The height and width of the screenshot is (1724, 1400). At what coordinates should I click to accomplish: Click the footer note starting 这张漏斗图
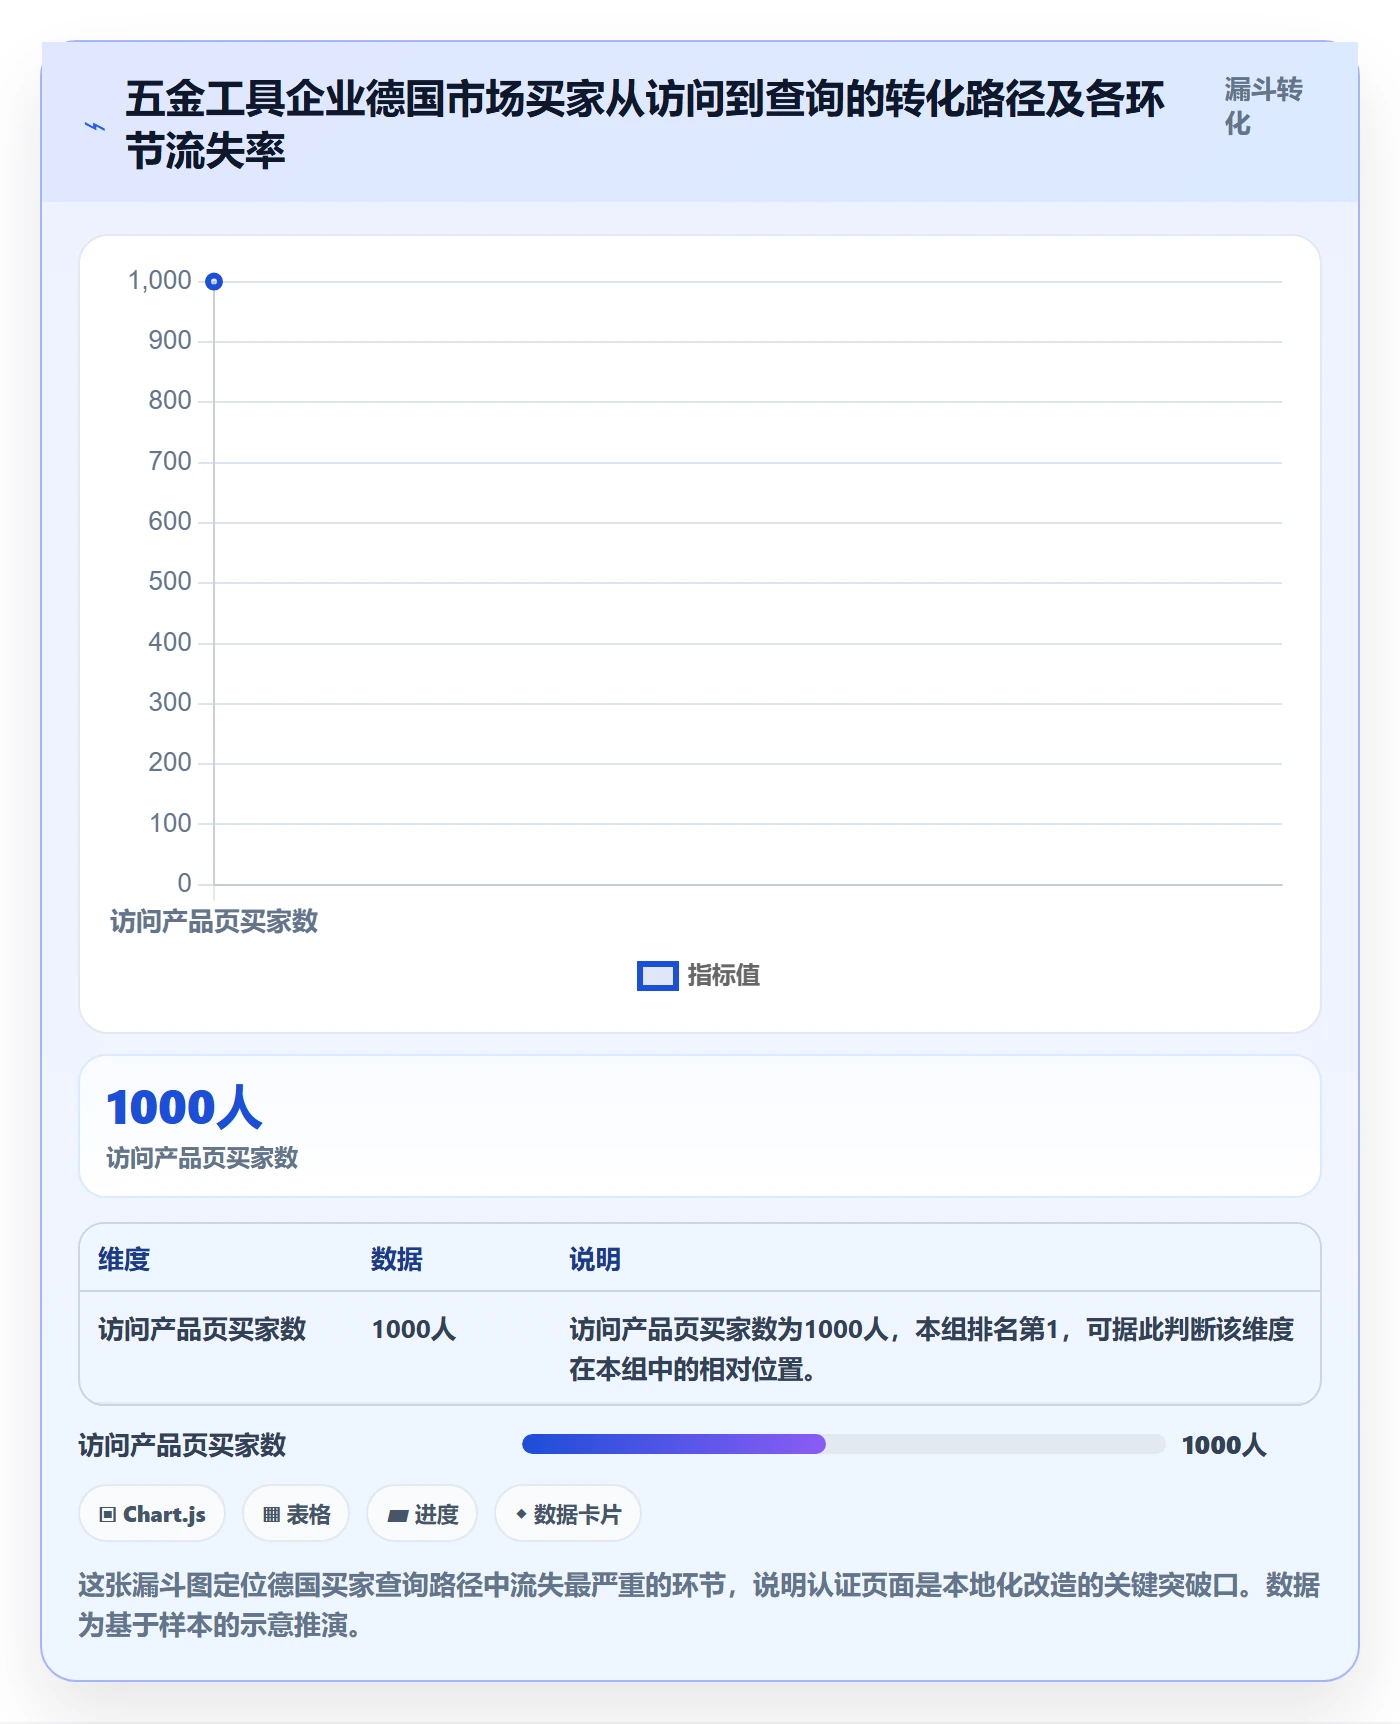[x=699, y=1605]
